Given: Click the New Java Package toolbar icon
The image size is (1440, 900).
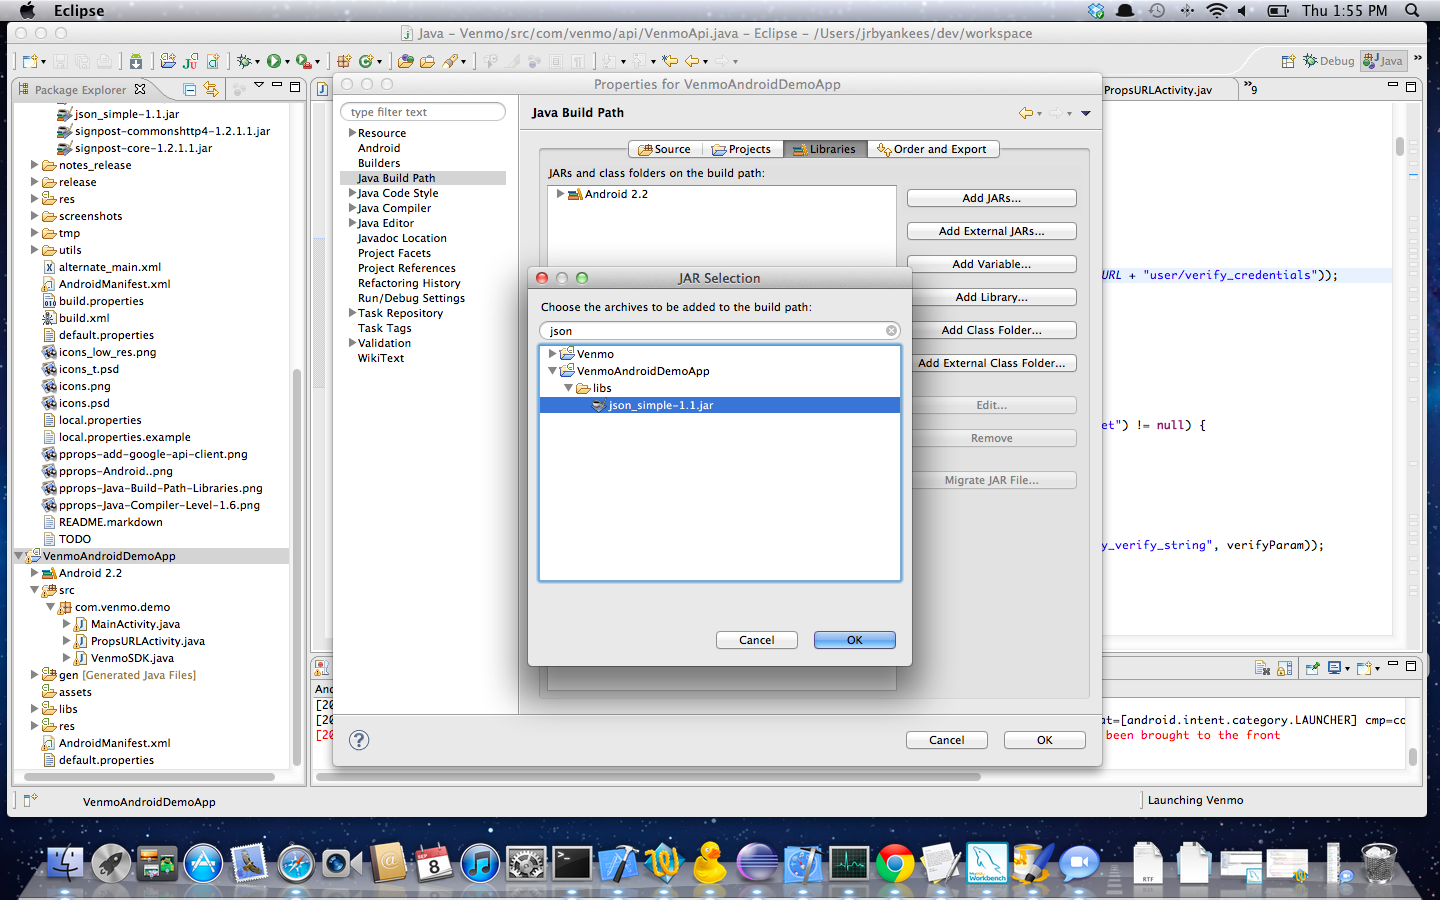Looking at the screenshot, I should tap(344, 61).
